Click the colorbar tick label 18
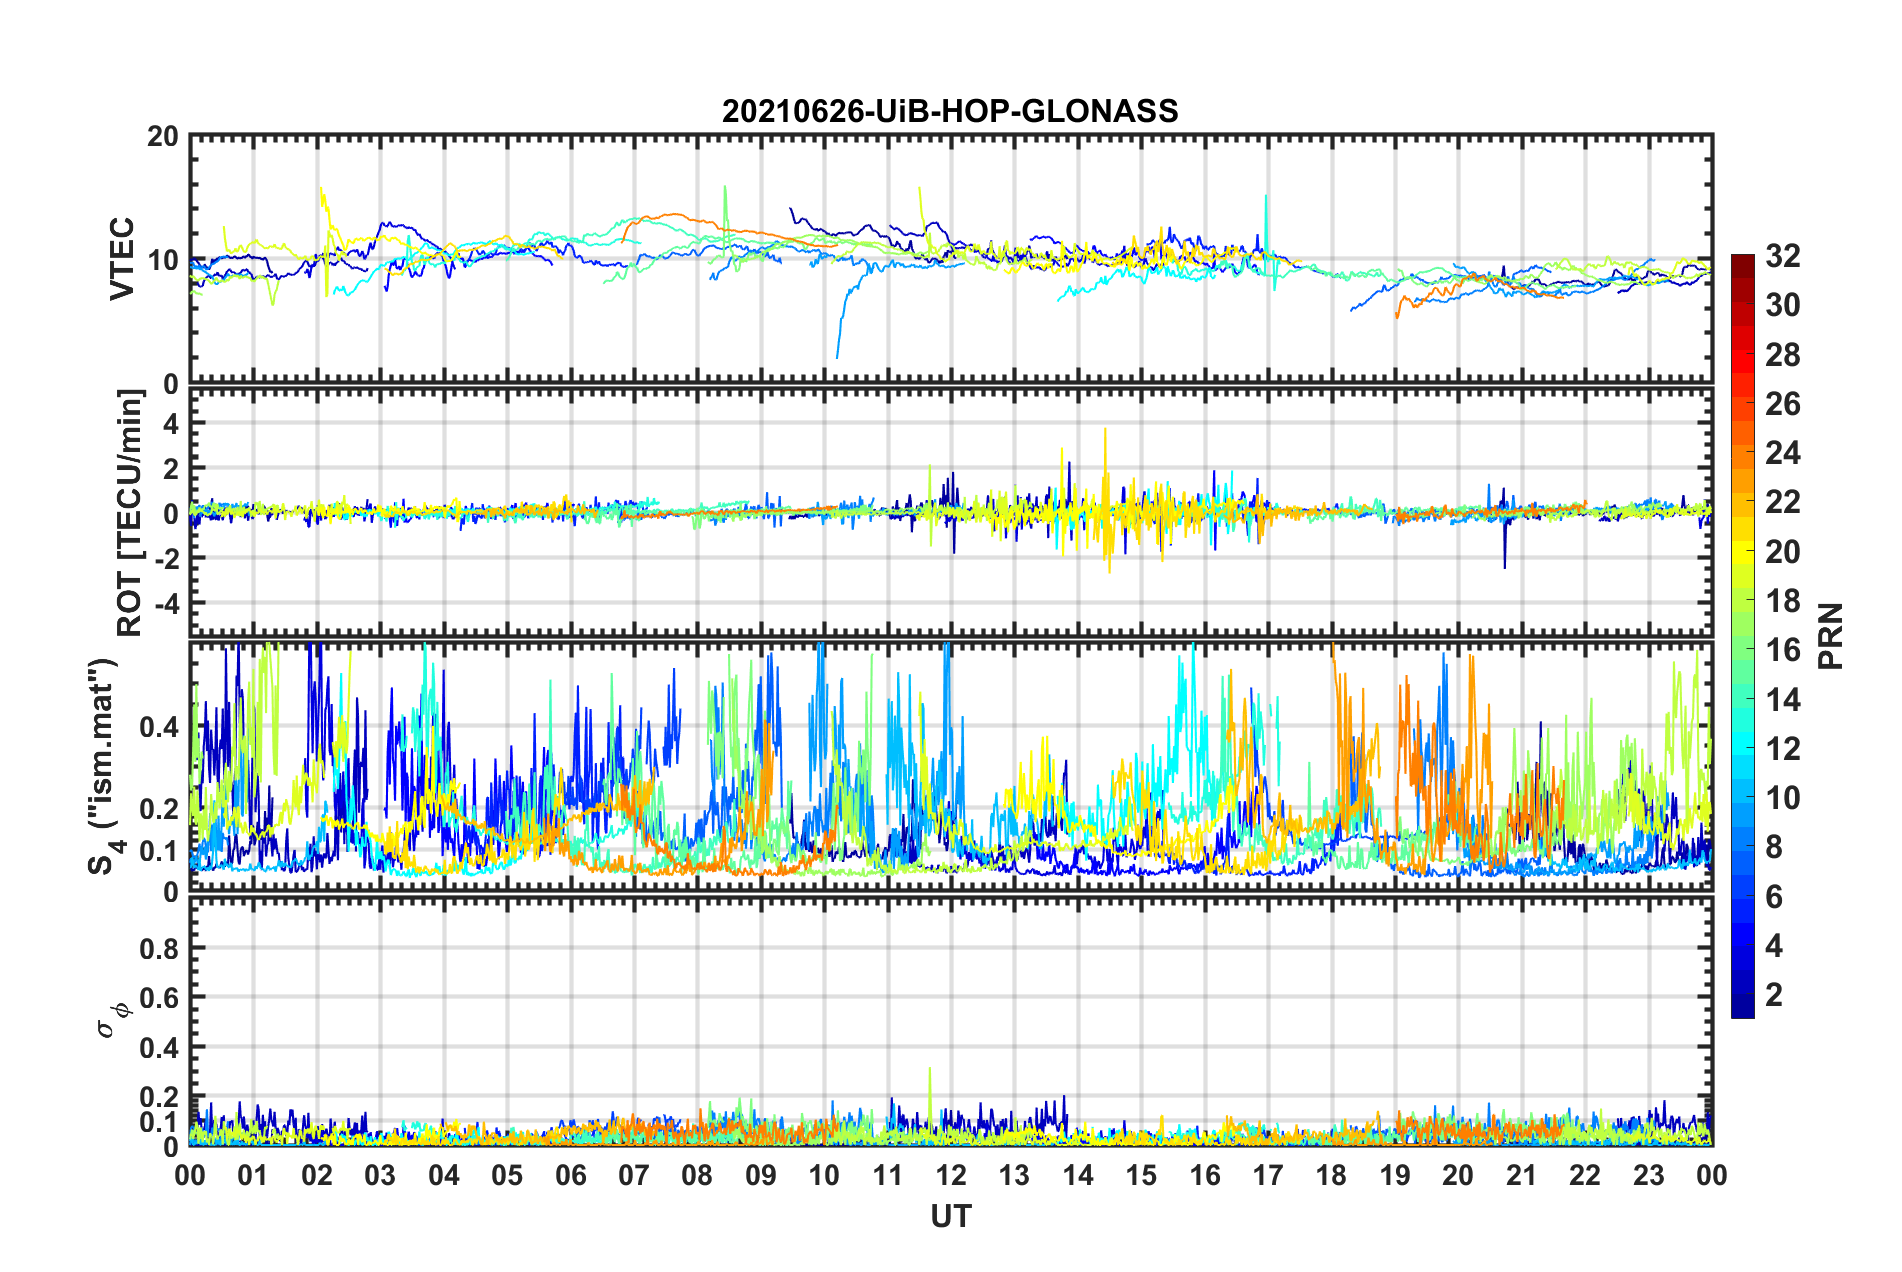This screenshot has width=1902, height=1272. pyautogui.click(x=1782, y=601)
